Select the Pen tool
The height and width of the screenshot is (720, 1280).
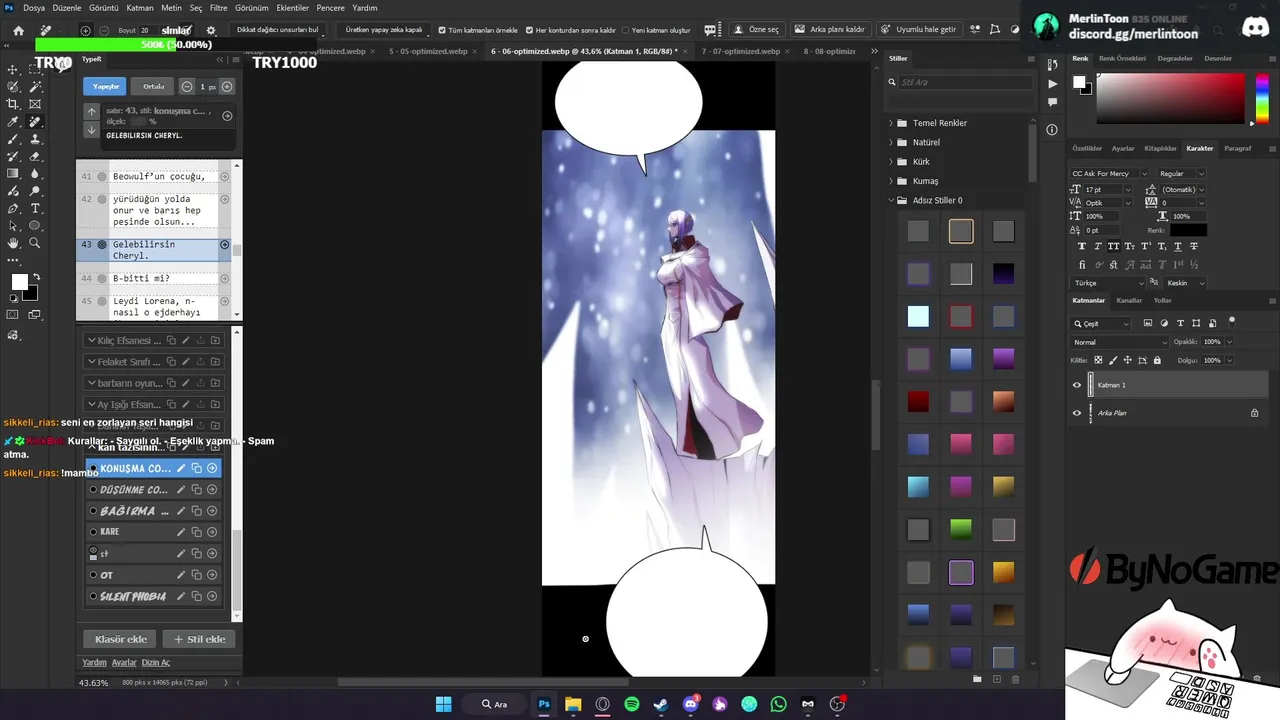click(x=13, y=208)
